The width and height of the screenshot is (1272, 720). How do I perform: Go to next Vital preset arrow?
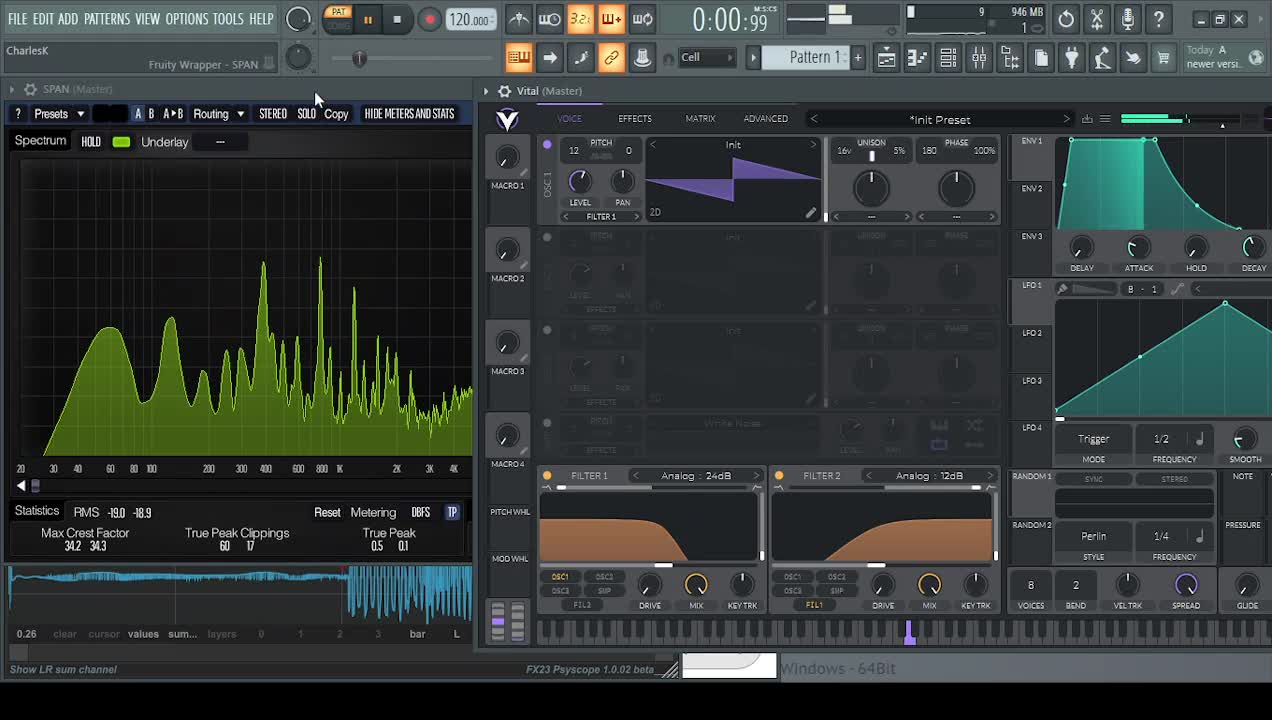click(x=1066, y=119)
